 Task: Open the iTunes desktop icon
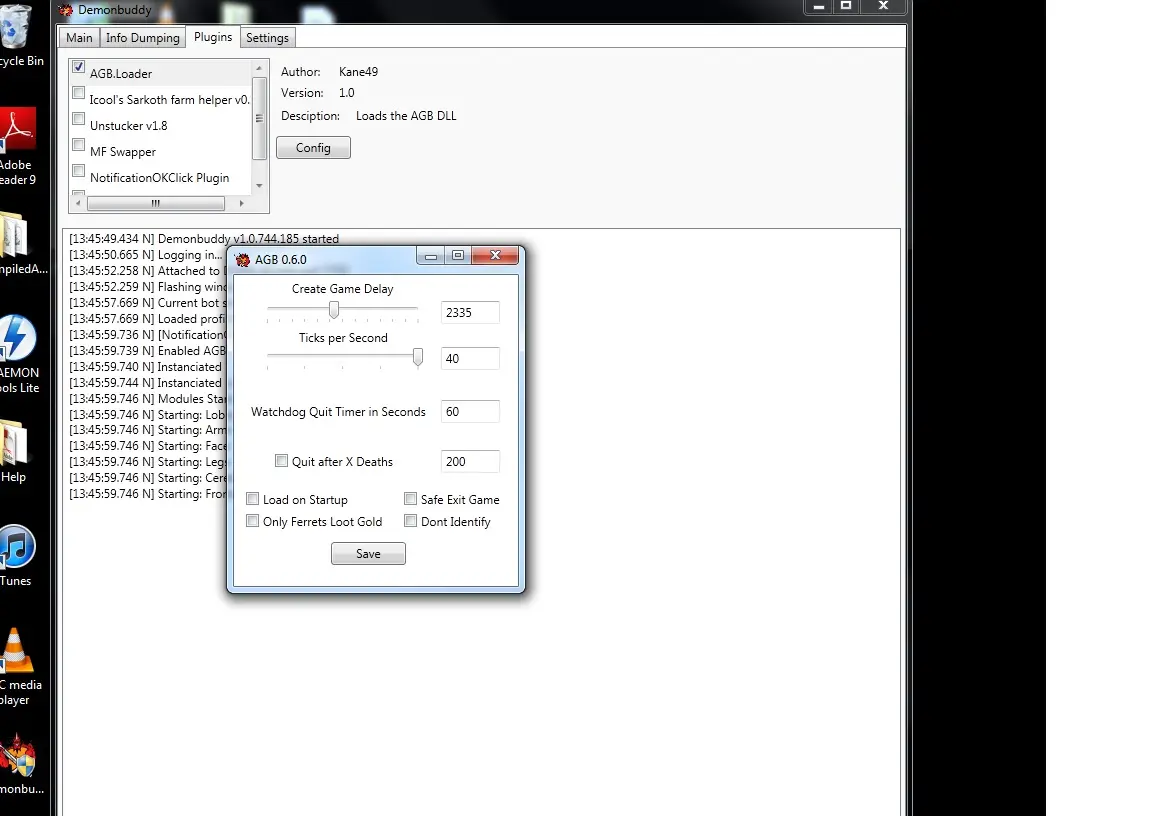[x=16, y=548]
